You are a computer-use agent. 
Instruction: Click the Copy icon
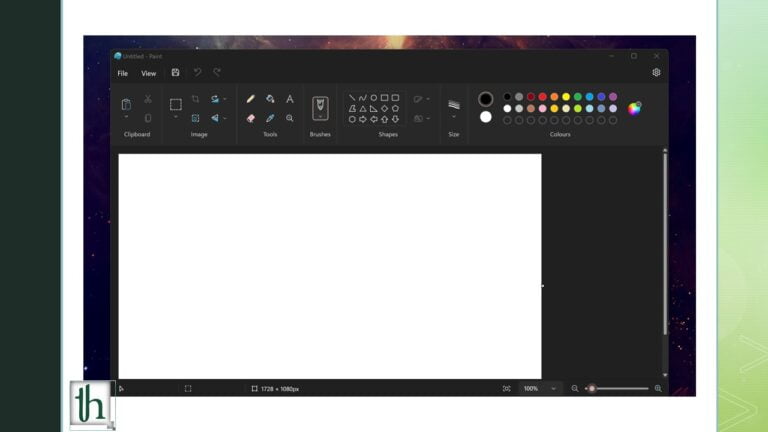pyautogui.click(x=148, y=118)
